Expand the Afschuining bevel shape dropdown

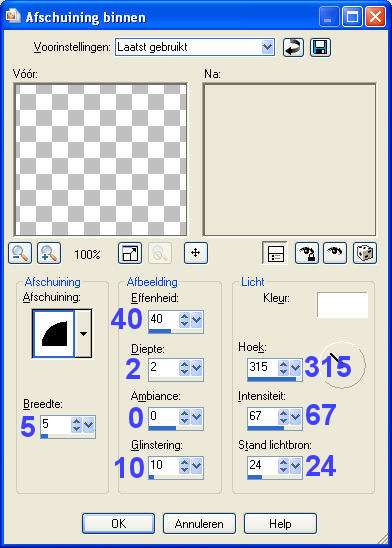tap(84, 334)
